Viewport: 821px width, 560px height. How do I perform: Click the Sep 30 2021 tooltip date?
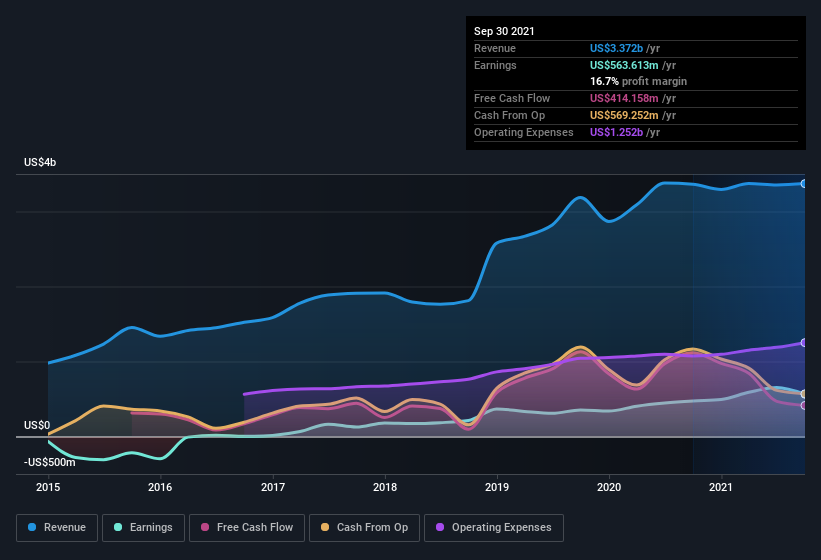(x=504, y=31)
